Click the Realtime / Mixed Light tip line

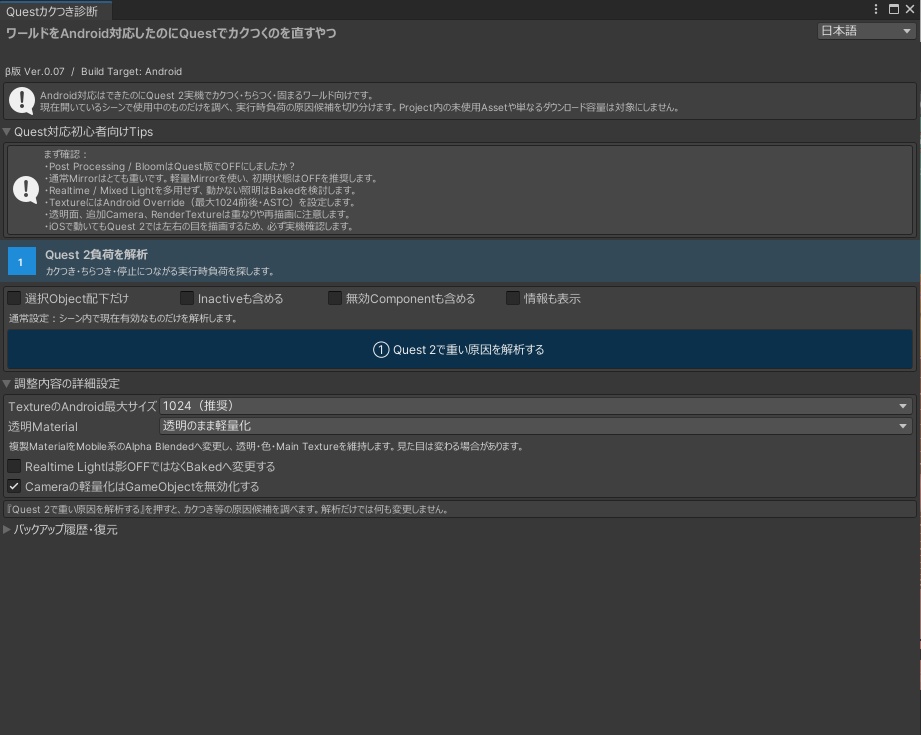(x=200, y=190)
